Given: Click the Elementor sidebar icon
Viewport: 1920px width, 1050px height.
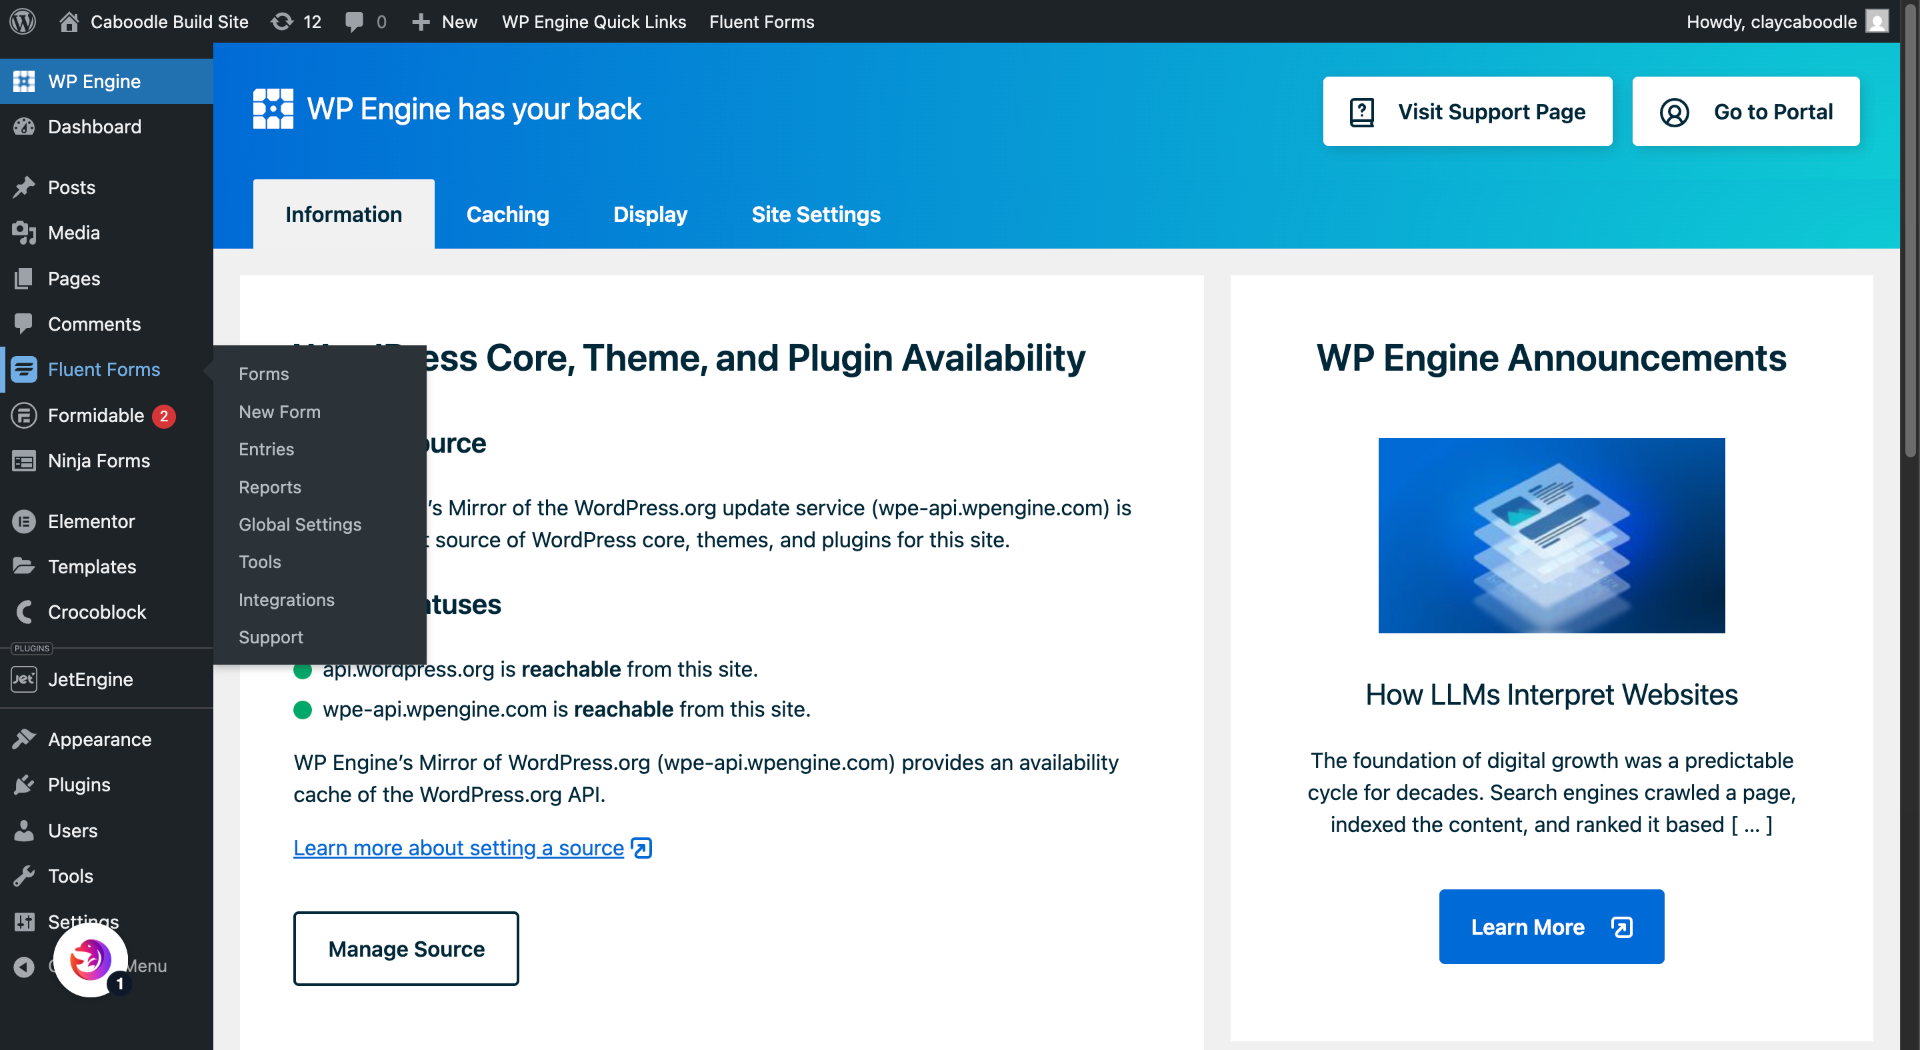Looking at the screenshot, I should click(x=24, y=521).
